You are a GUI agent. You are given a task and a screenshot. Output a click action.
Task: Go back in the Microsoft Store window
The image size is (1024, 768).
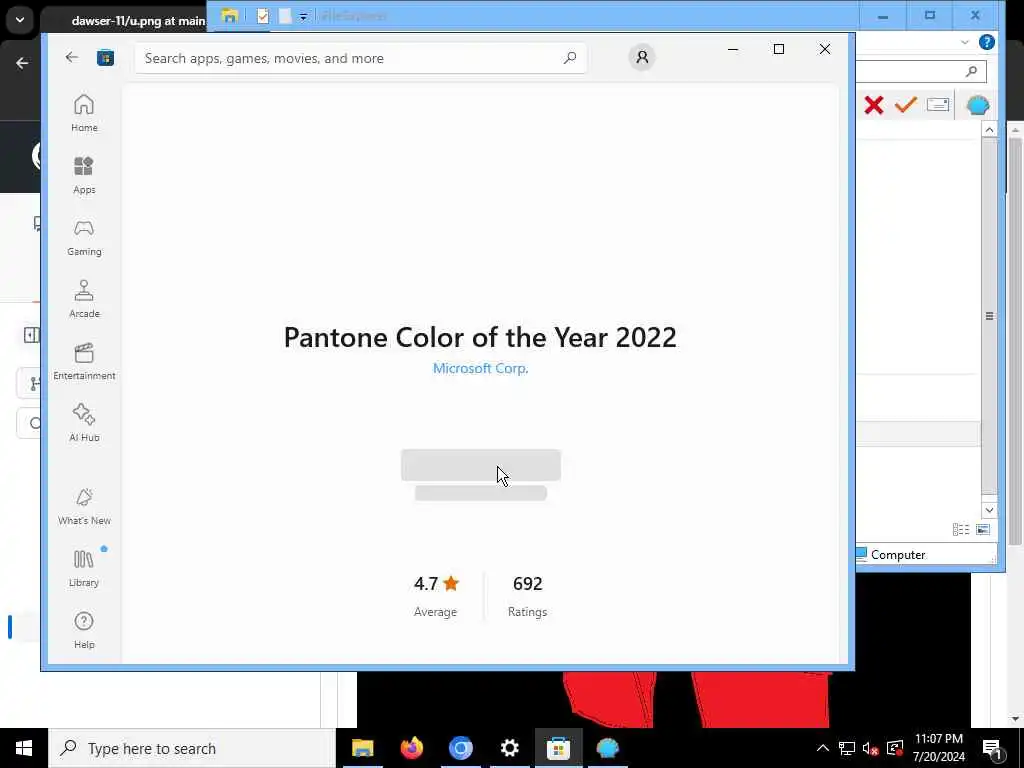point(72,57)
